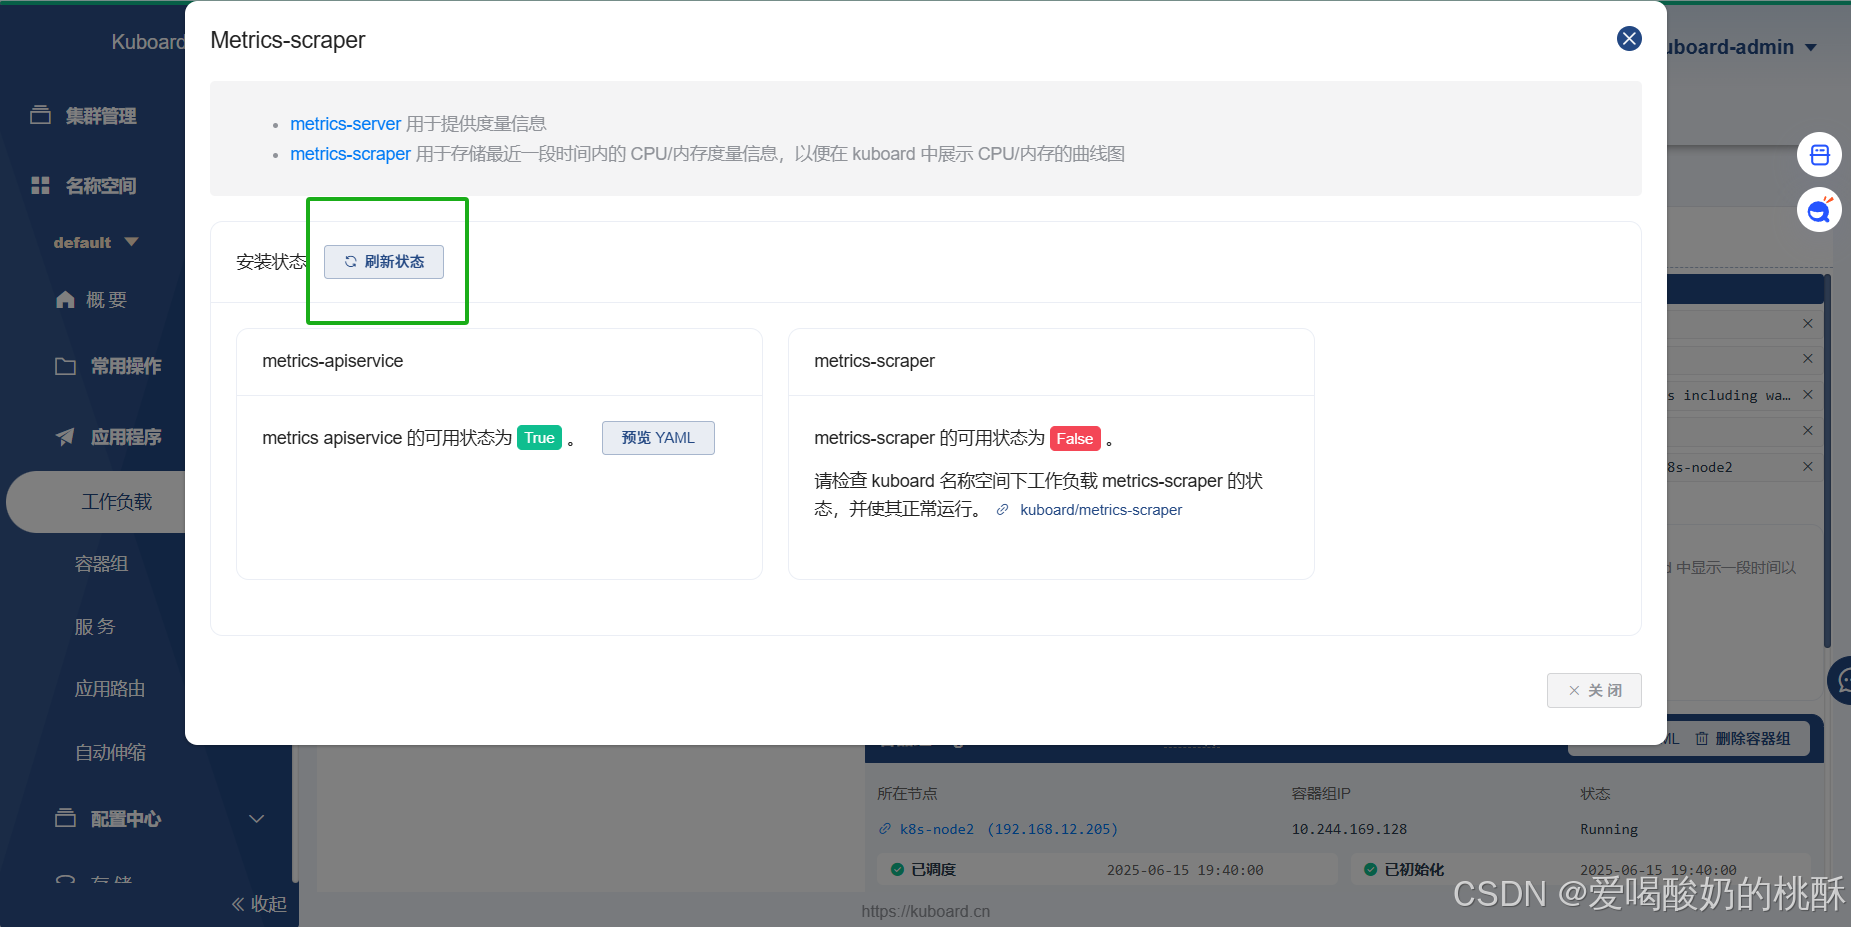Click the chat bubble icon at right edge

[1841, 681]
